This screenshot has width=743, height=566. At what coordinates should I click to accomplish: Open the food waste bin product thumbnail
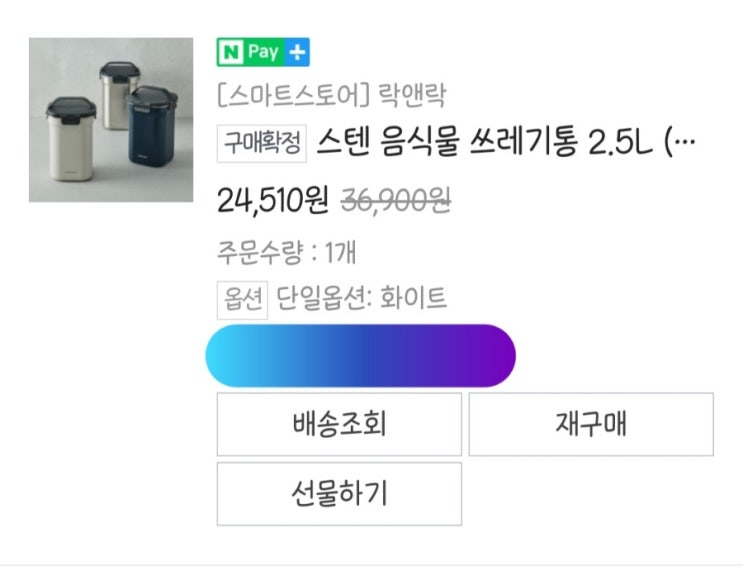110,120
